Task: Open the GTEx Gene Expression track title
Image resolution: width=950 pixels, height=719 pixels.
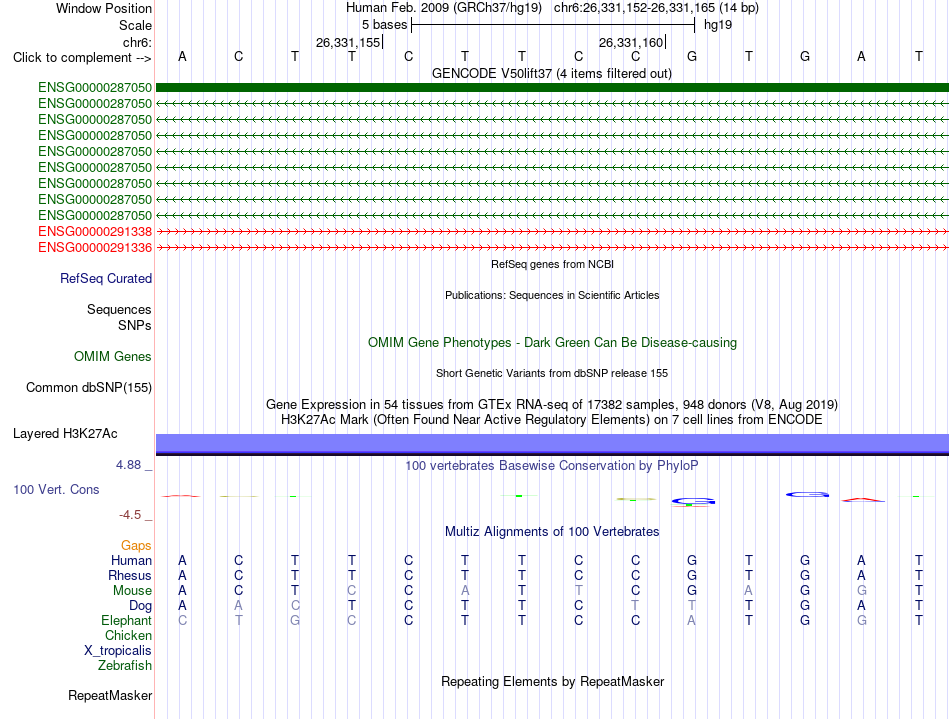Action: [x=552, y=404]
